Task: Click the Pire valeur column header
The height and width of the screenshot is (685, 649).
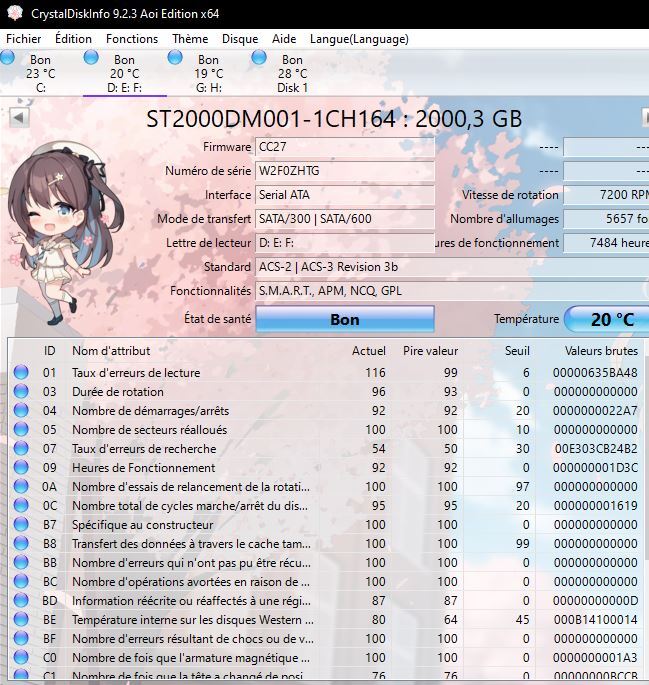Action: point(430,351)
